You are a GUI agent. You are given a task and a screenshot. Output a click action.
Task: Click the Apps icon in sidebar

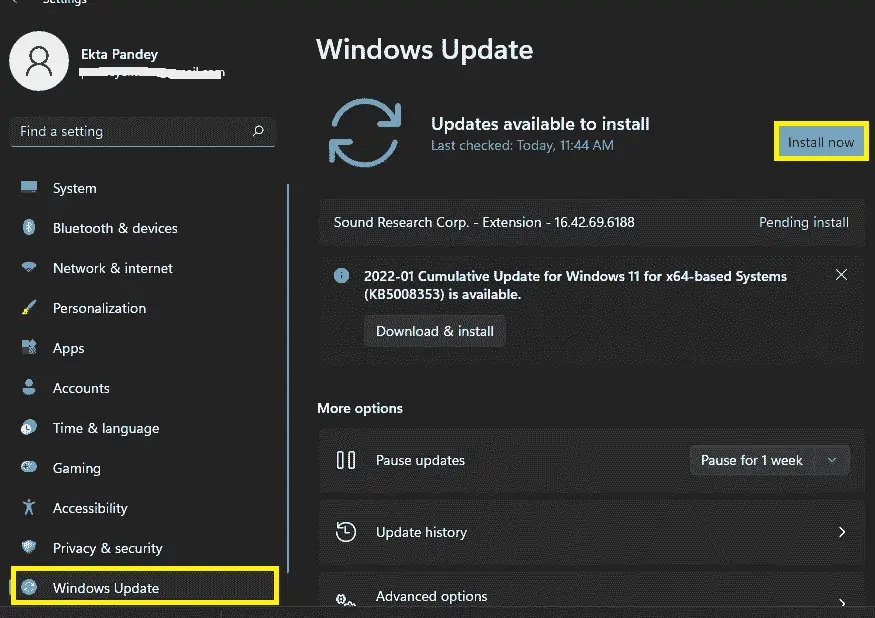[29, 347]
